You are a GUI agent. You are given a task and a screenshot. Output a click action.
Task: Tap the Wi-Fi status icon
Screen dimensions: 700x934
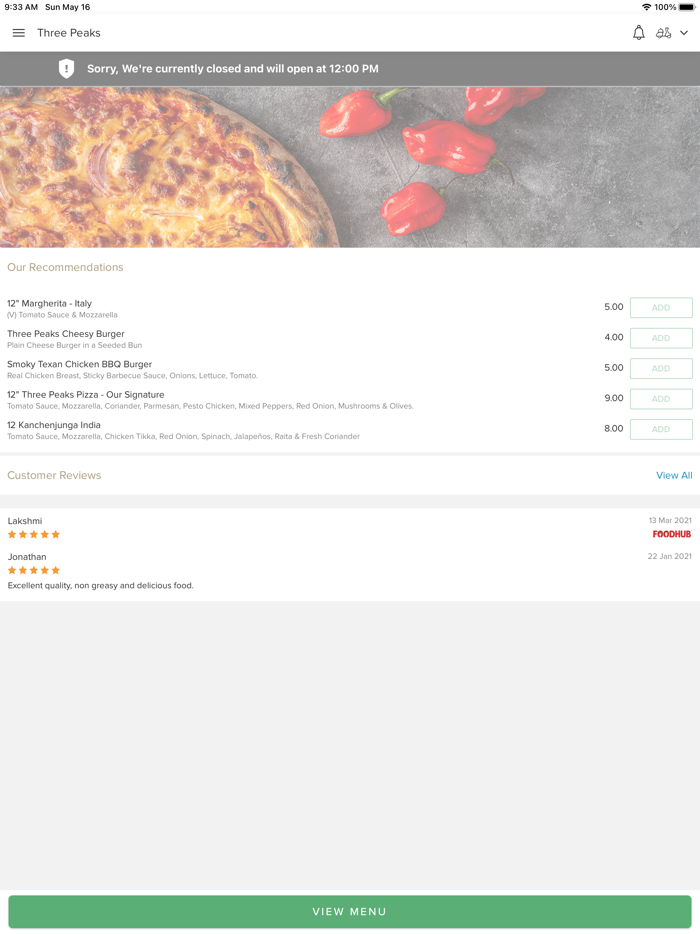[x=646, y=7]
